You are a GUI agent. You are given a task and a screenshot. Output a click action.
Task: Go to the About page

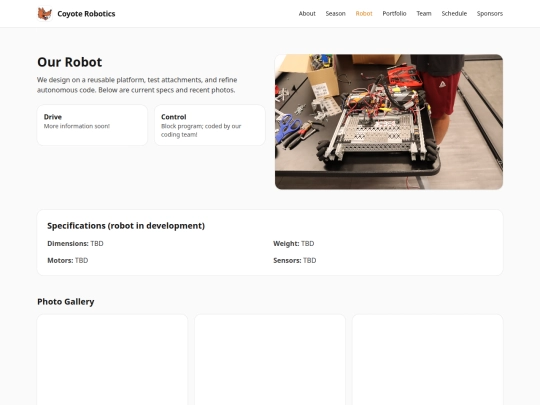pyautogui.click(x=307, y=13)
